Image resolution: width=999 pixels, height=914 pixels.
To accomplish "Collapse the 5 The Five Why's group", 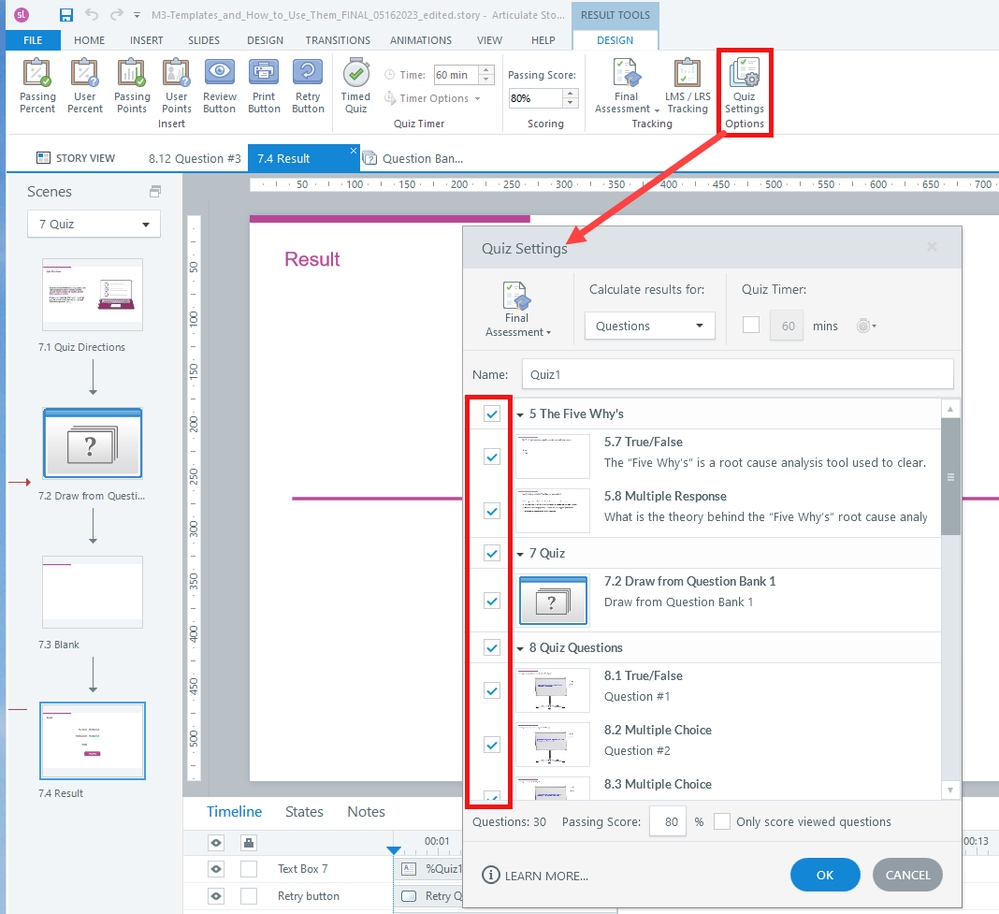I will 521,414.
